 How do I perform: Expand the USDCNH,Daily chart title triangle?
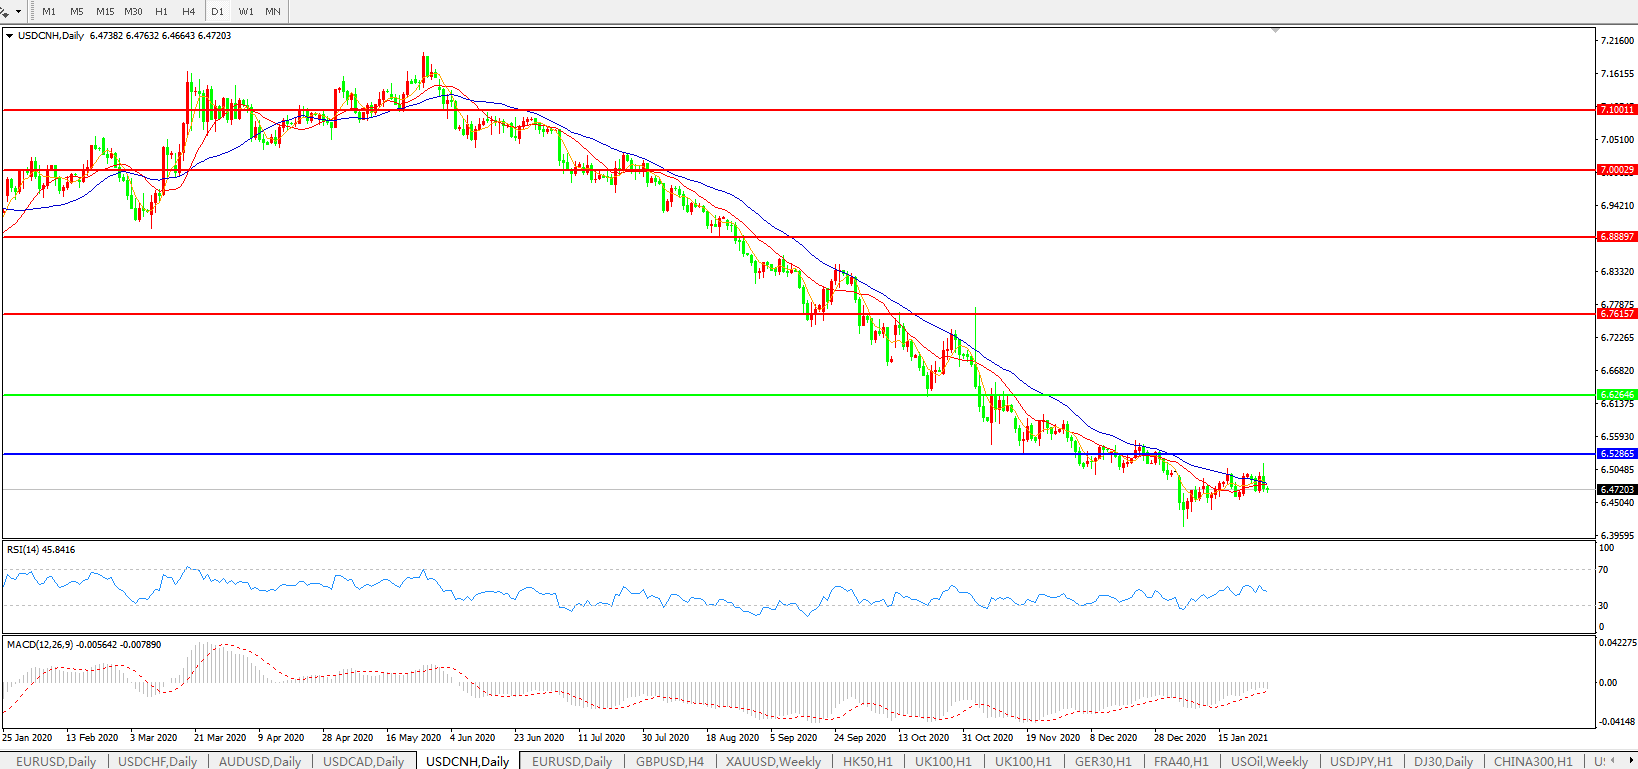tap(10, 36)
